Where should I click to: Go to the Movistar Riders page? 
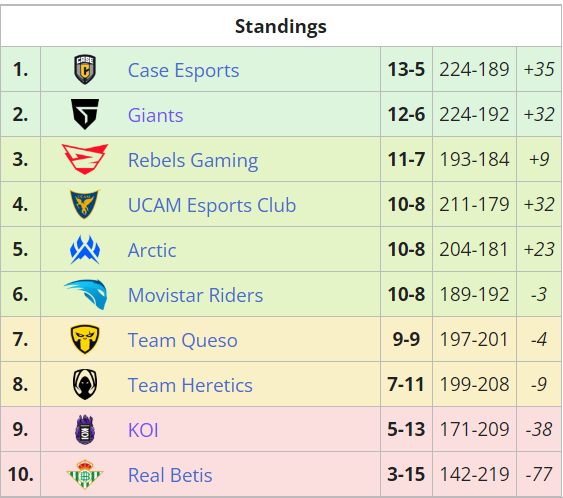[195, 295]
